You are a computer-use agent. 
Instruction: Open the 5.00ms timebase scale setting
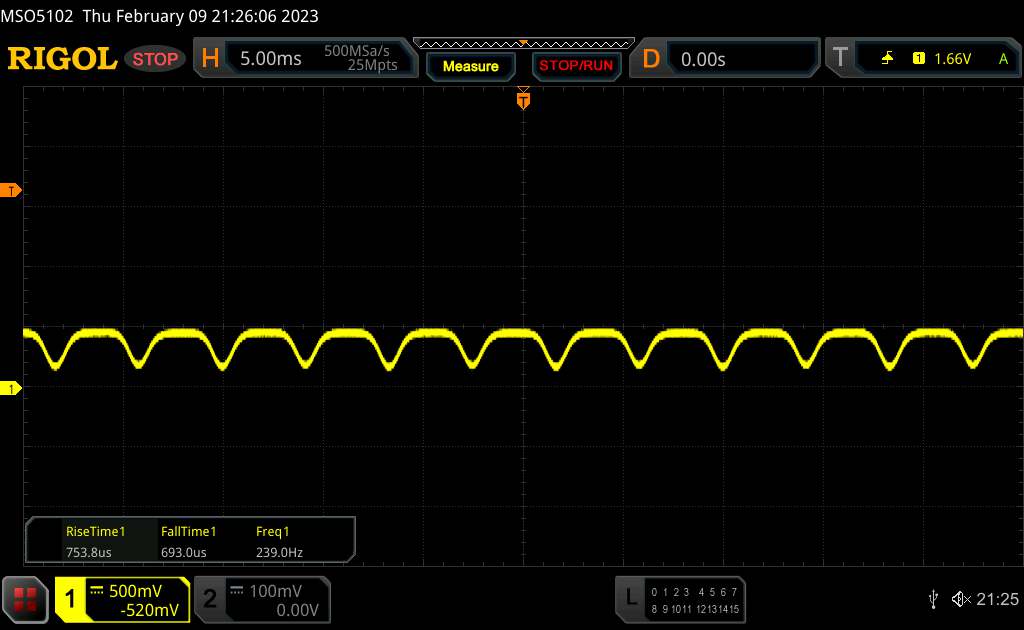[x=271, y=59]
